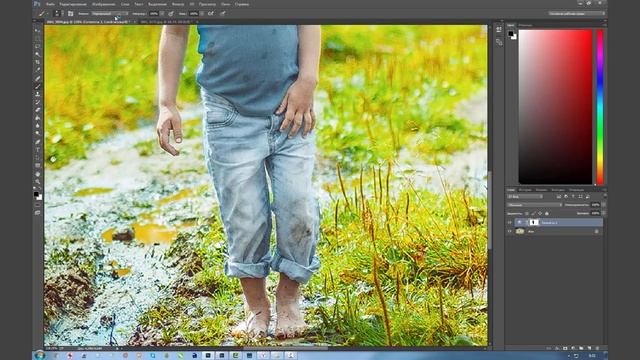Select the Rectangular Marquee tool

(x=38, y=39)
